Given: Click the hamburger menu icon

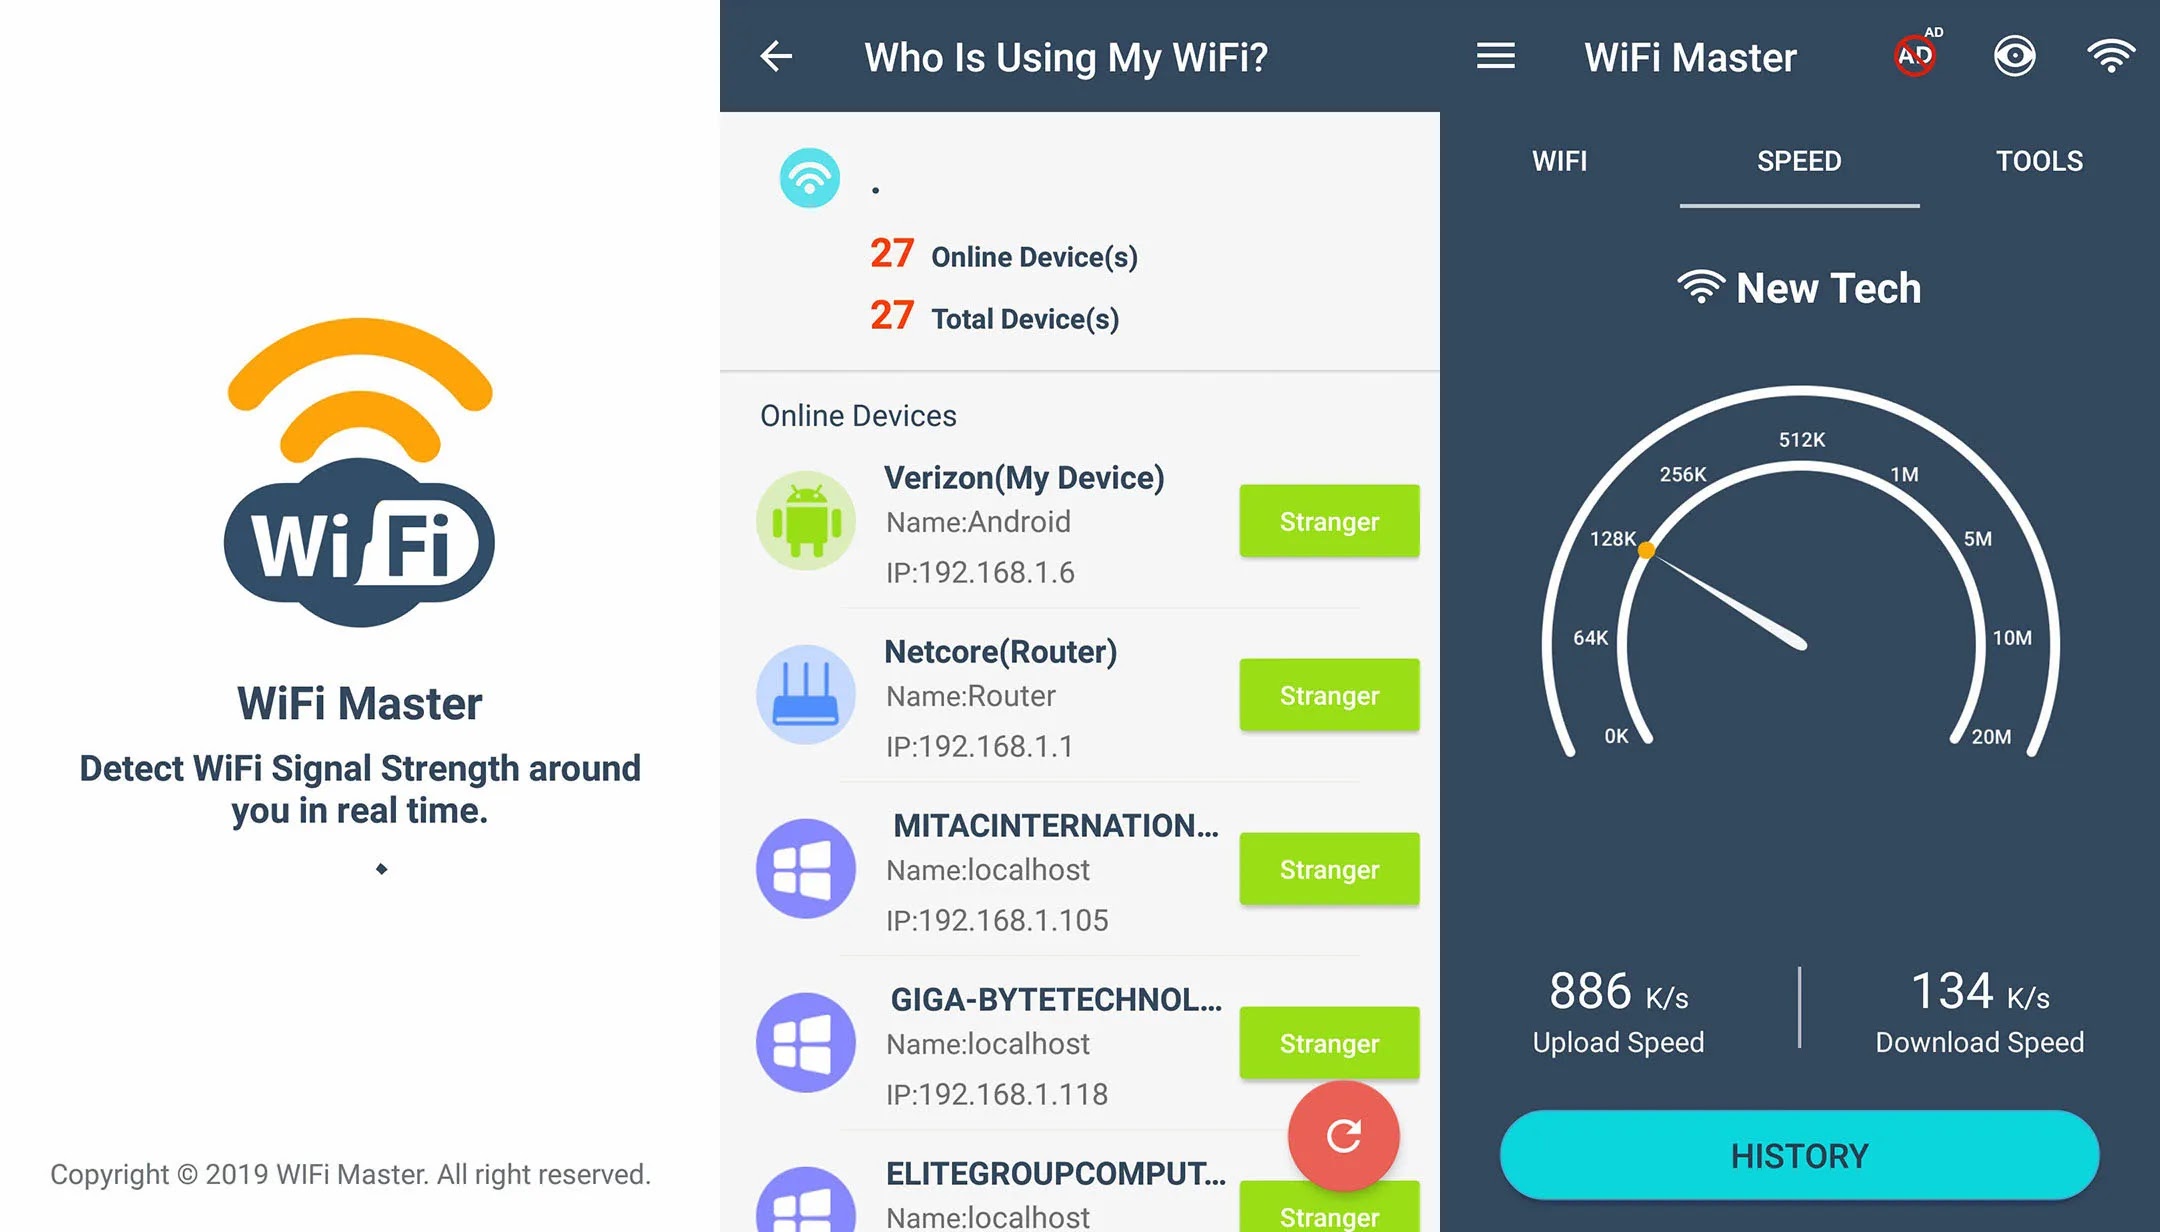Looking at the screenshot, I should pyautogui.click(x=1495, y=55).
